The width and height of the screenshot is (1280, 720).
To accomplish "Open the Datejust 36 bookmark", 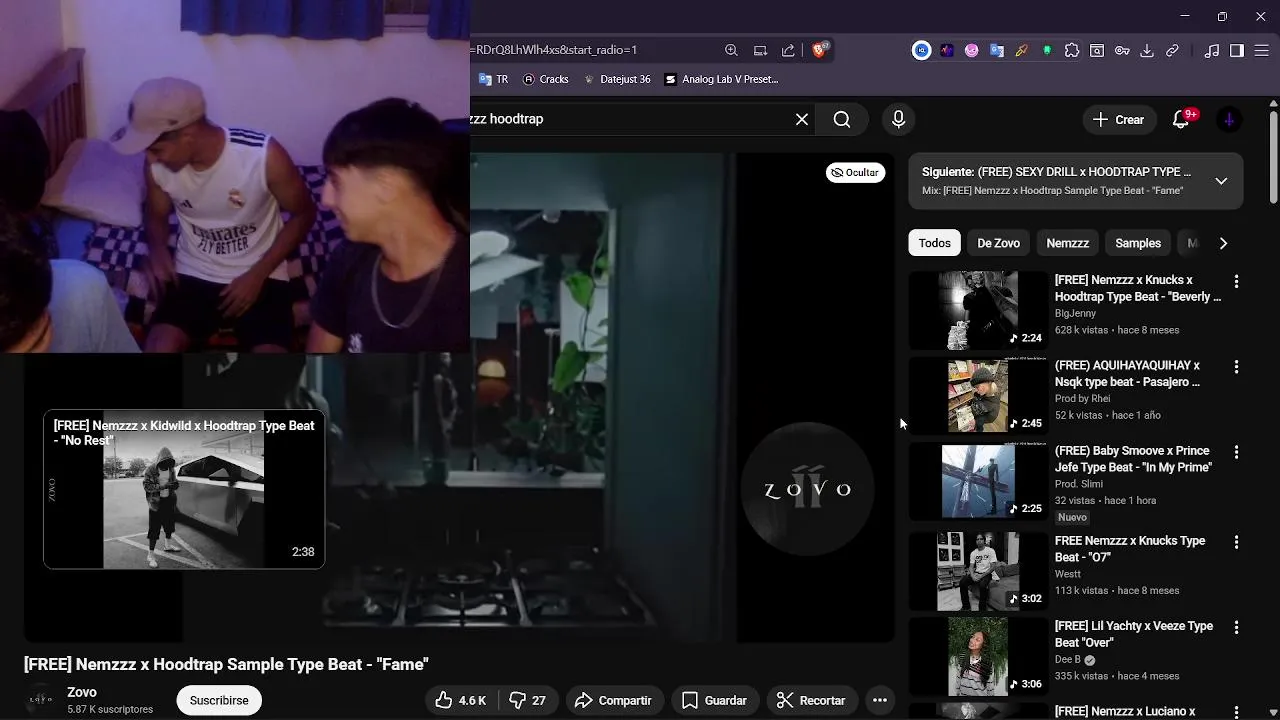I will [617, 79].
